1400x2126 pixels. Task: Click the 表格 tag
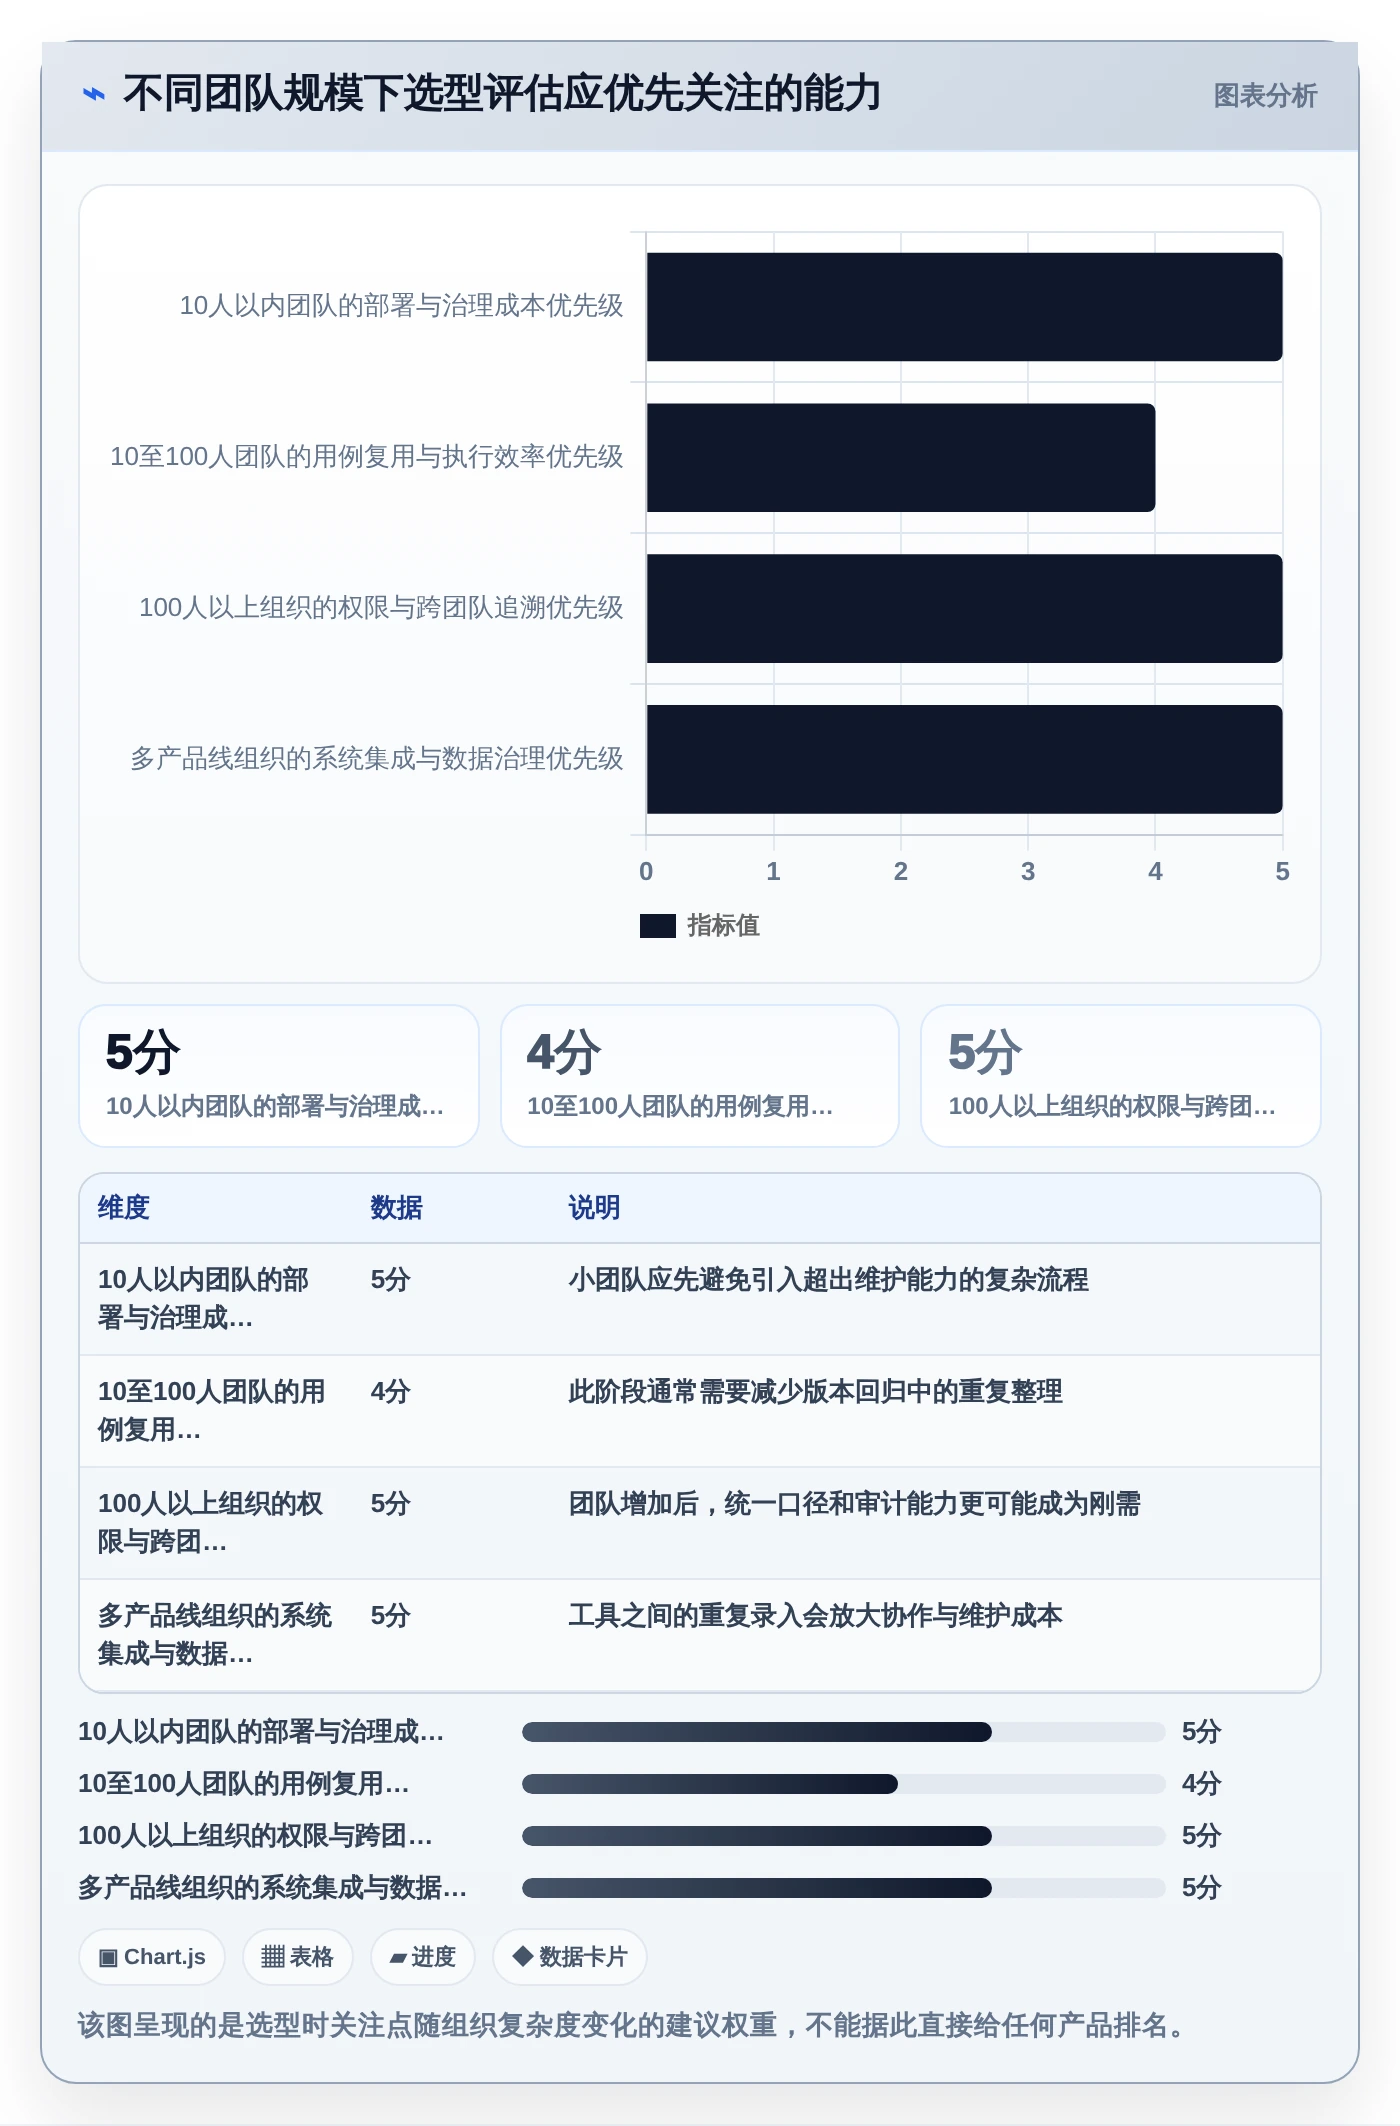(x=297, y=1957)
